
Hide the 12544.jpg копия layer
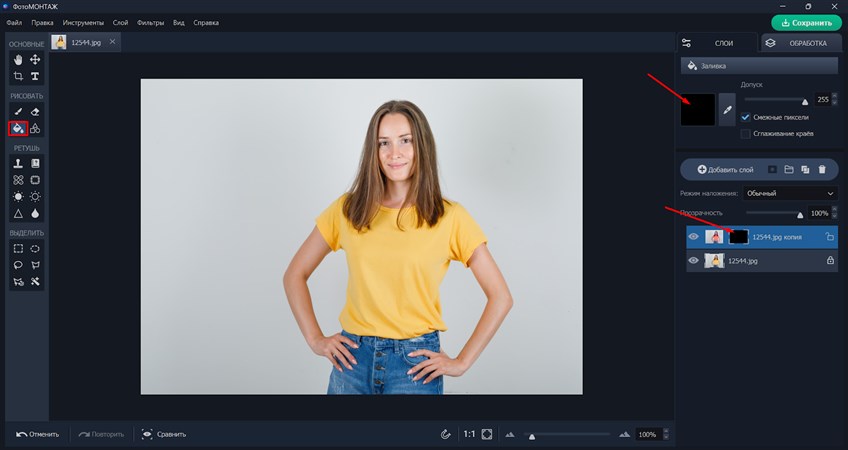pyautogui.click(x=693, y=237)
